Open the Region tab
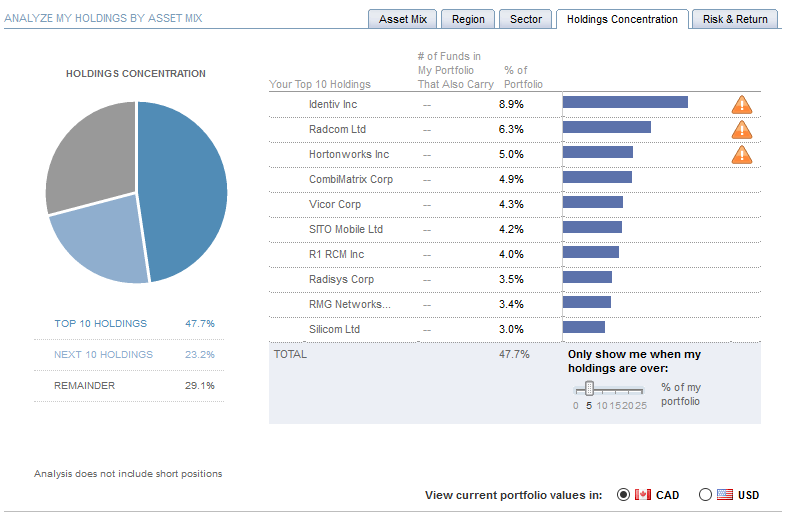This screenshot has height=522, width=789. tap(468, 19)
